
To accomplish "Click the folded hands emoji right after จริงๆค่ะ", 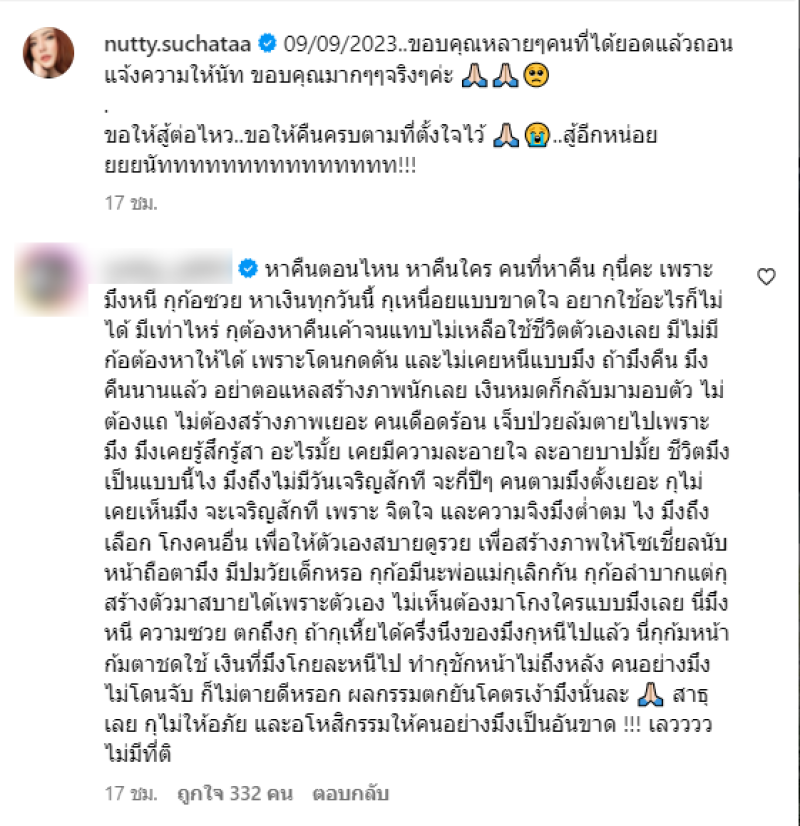I will pyautogui.click(x=475, y=75).
